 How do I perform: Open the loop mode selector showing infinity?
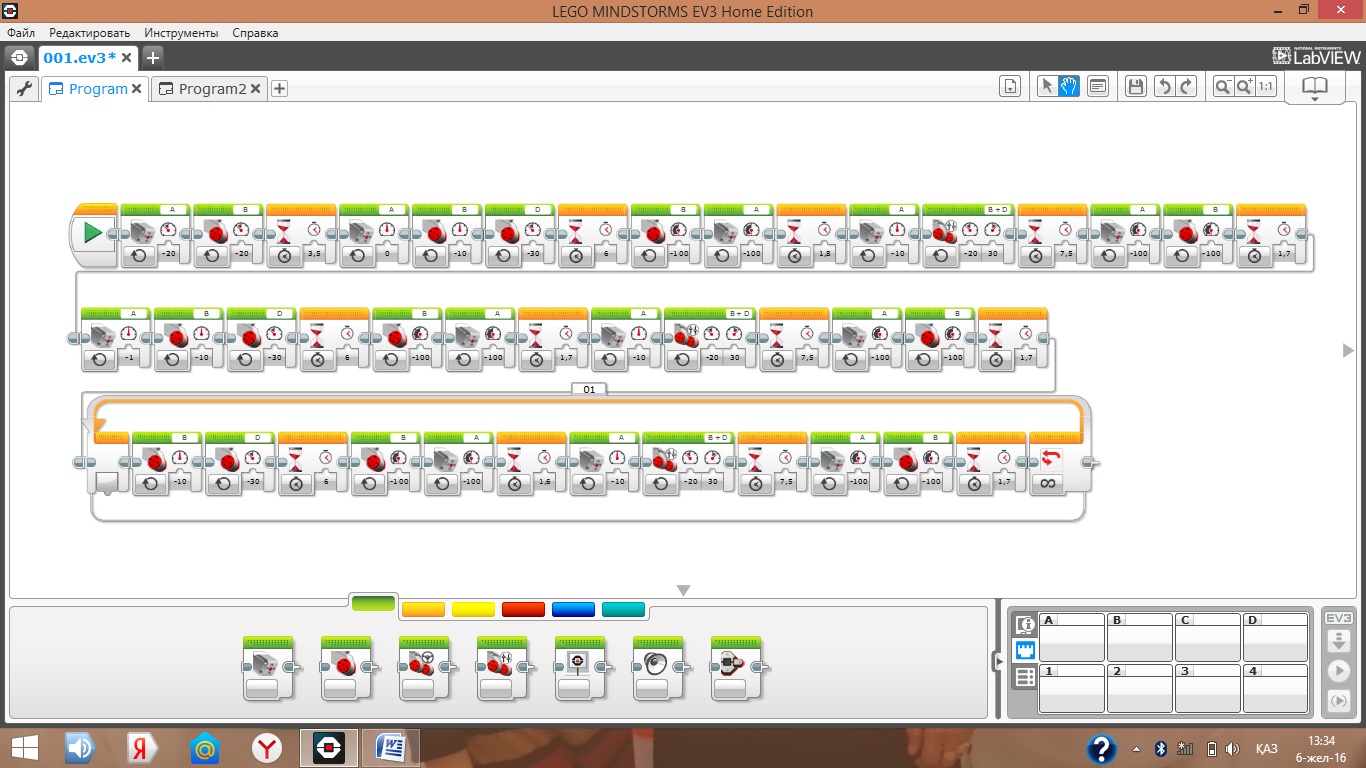1049,483
